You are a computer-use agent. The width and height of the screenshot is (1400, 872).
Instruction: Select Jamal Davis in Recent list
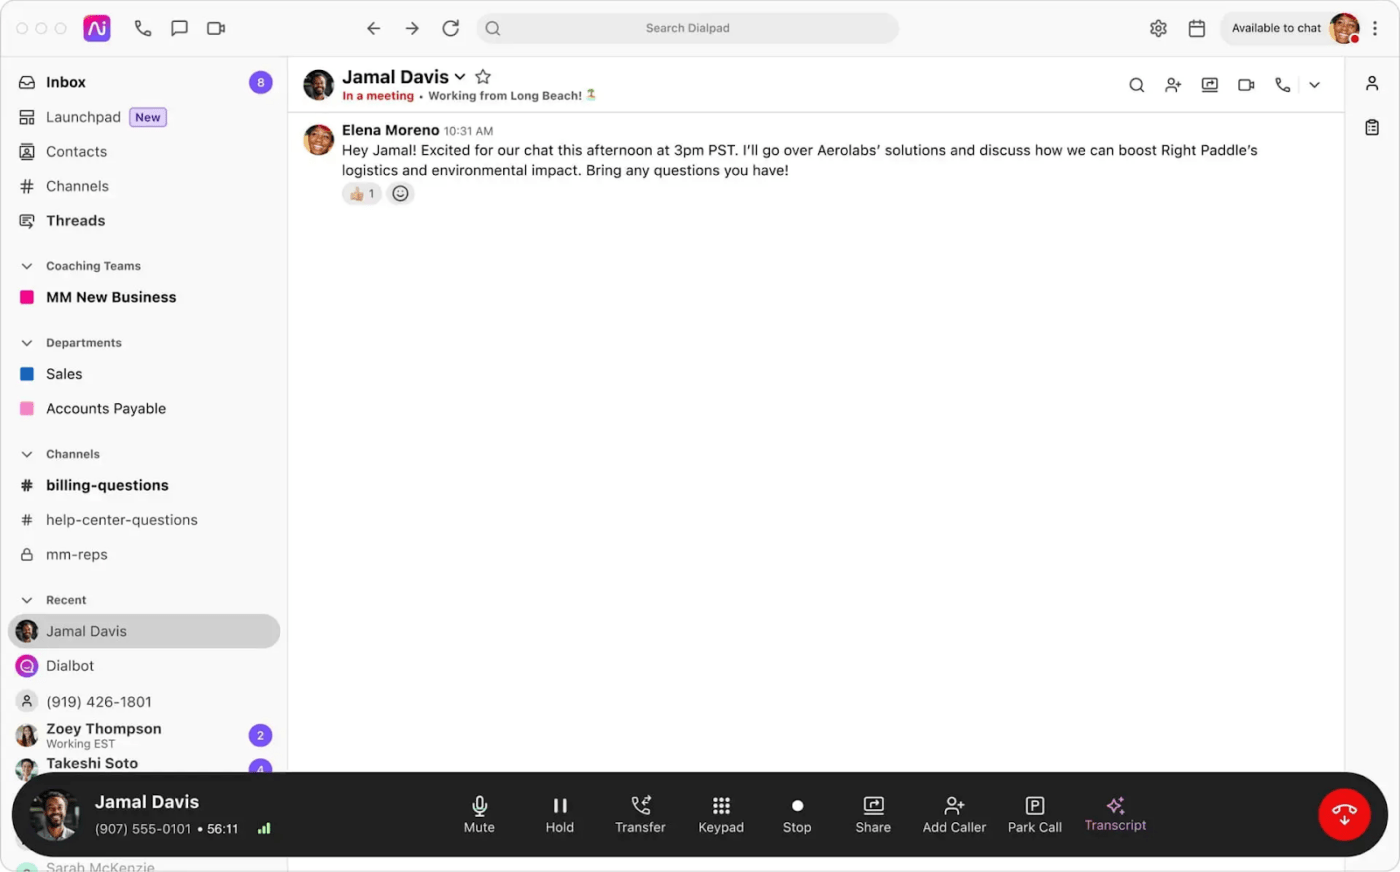coord(144,631)
